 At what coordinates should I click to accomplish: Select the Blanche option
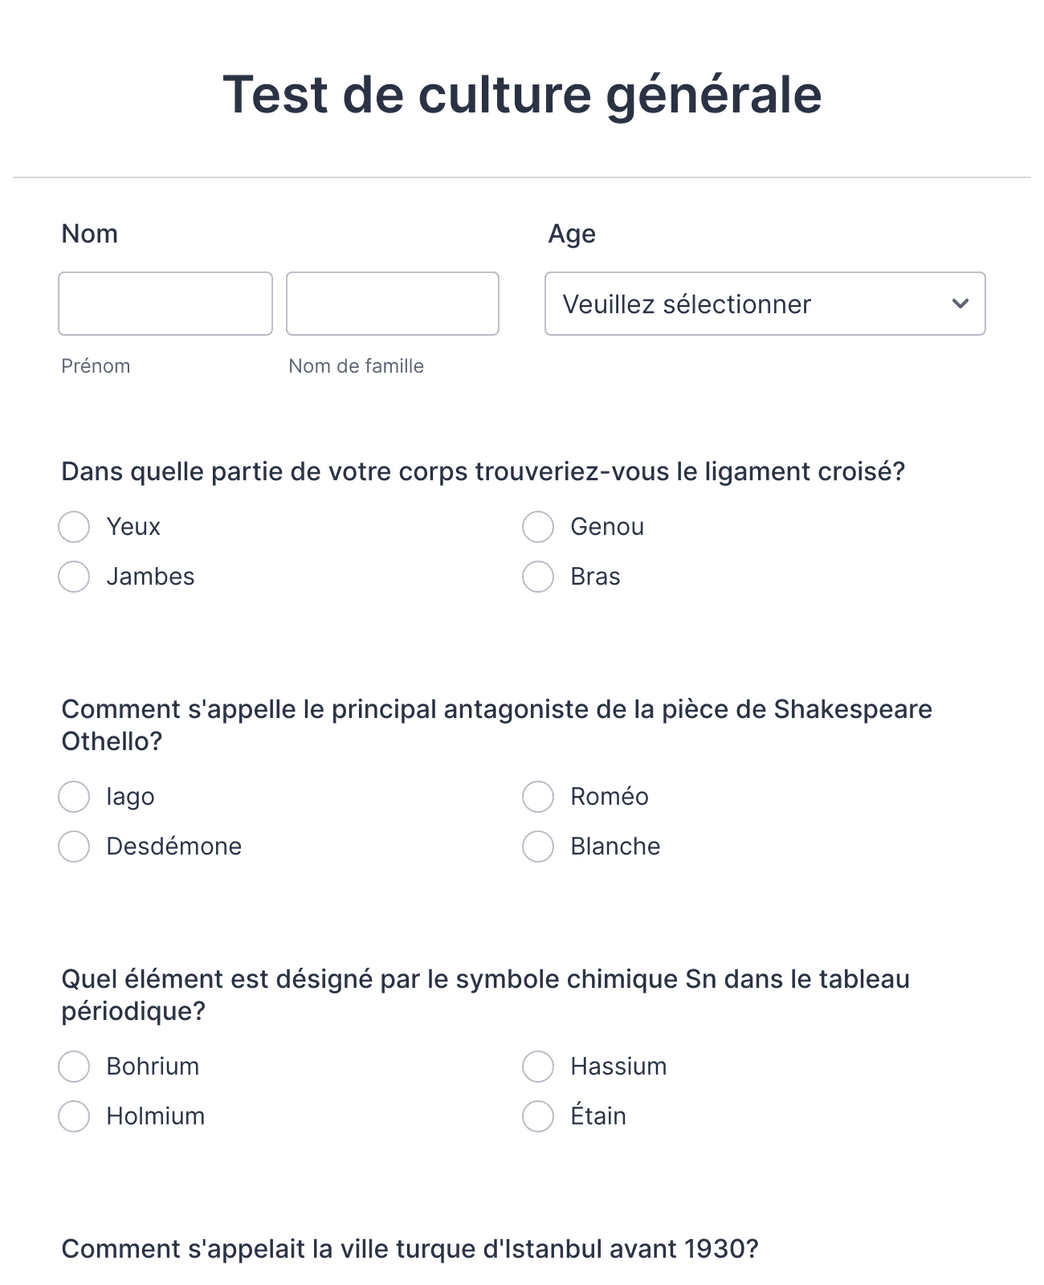click(537, 846)
